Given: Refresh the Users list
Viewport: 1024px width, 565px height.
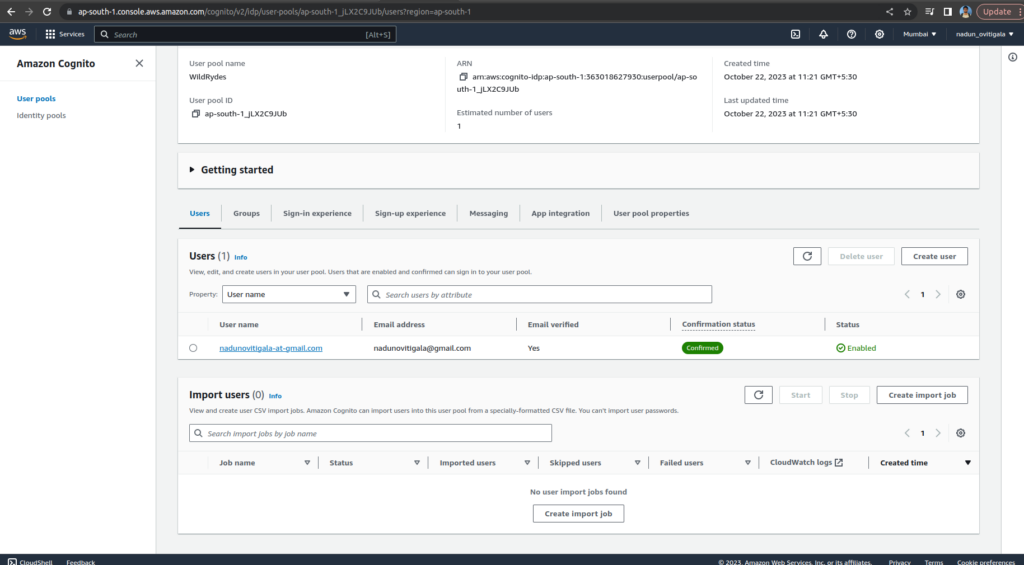Looking at the screenshot, I should pos(807,256).
